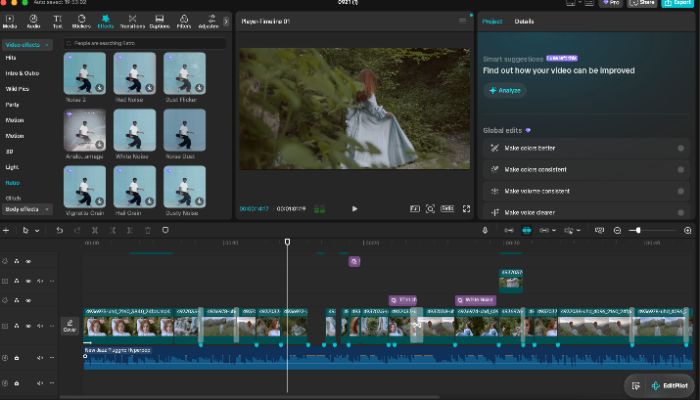Hide the main video track with the eye icon
Viewport: 700px width, 400px height.
tap(28, 326)
